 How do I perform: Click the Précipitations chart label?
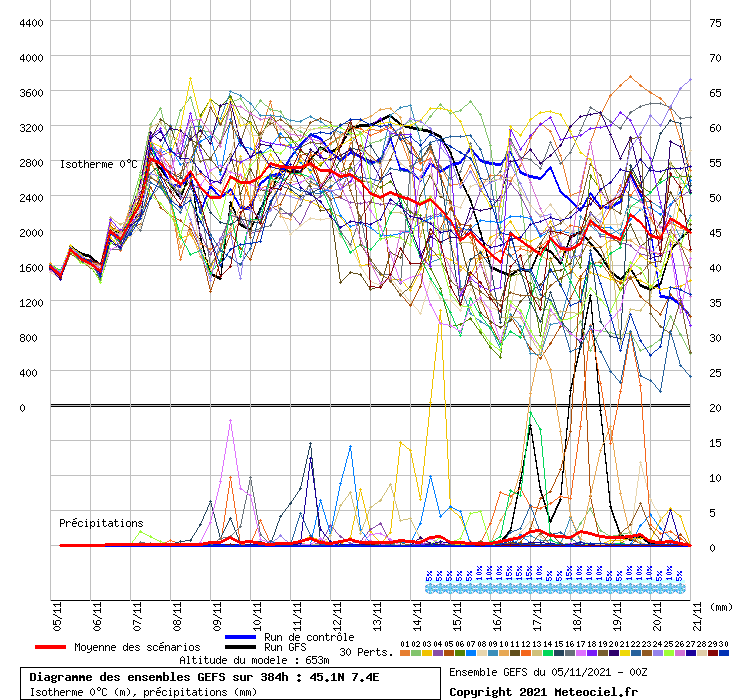click(x=100, y=523)
